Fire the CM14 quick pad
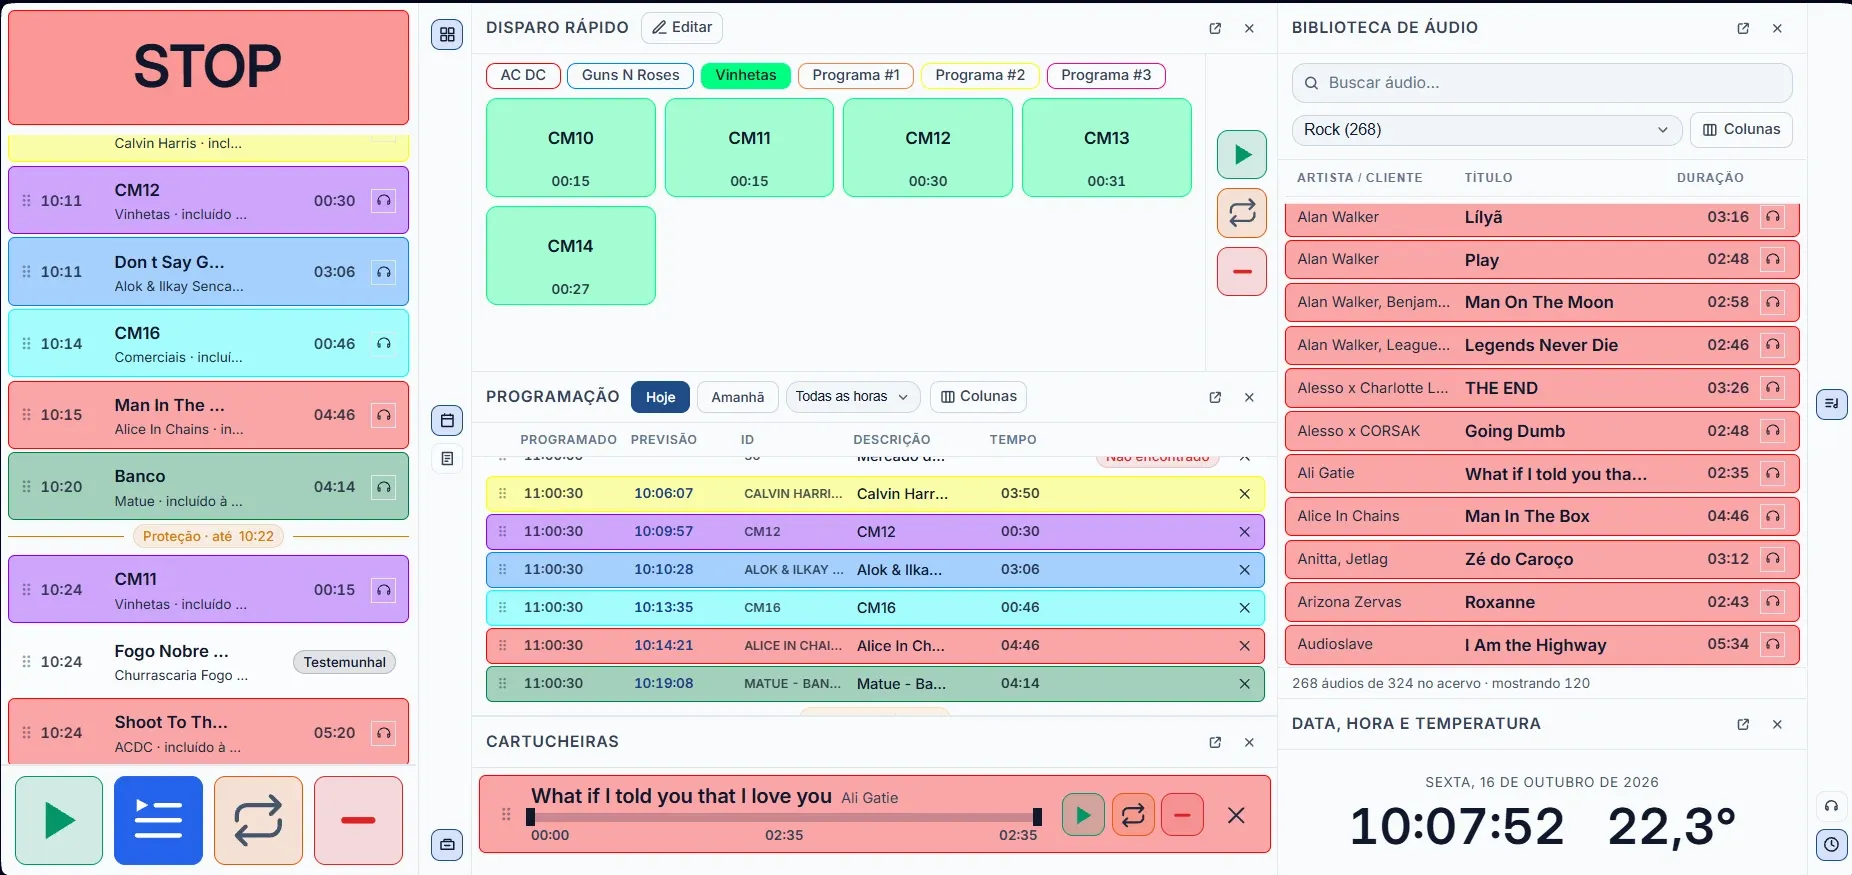 point(571,256)
